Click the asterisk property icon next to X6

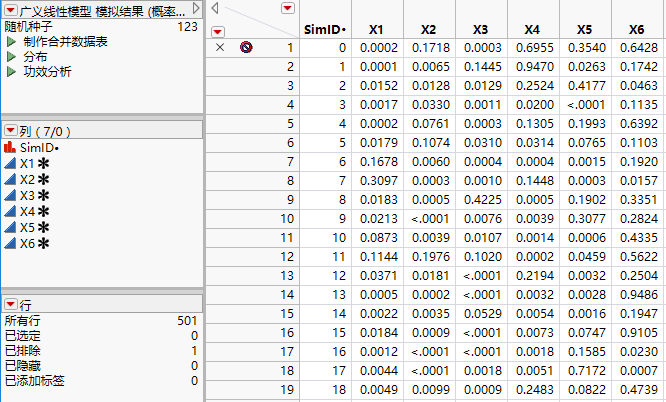(x=43, y=244)
